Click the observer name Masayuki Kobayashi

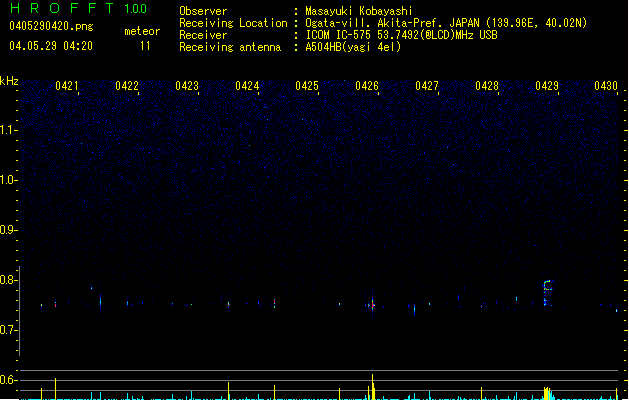(361, 10)
